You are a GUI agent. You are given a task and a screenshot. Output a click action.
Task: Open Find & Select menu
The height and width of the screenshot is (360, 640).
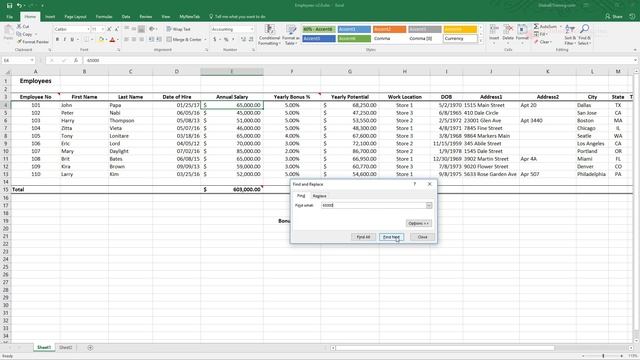click(x=584, y=34)
